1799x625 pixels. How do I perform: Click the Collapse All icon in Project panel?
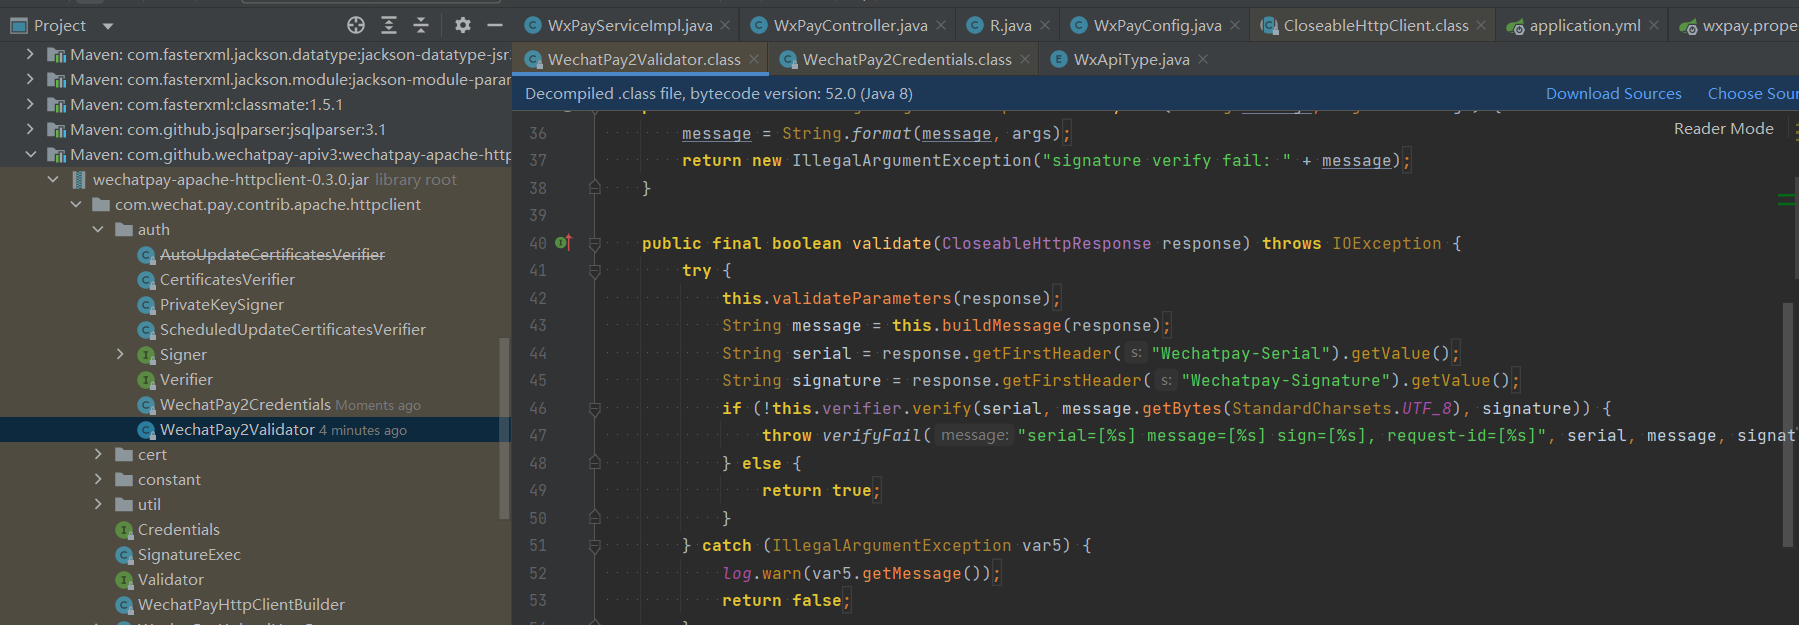421,25
